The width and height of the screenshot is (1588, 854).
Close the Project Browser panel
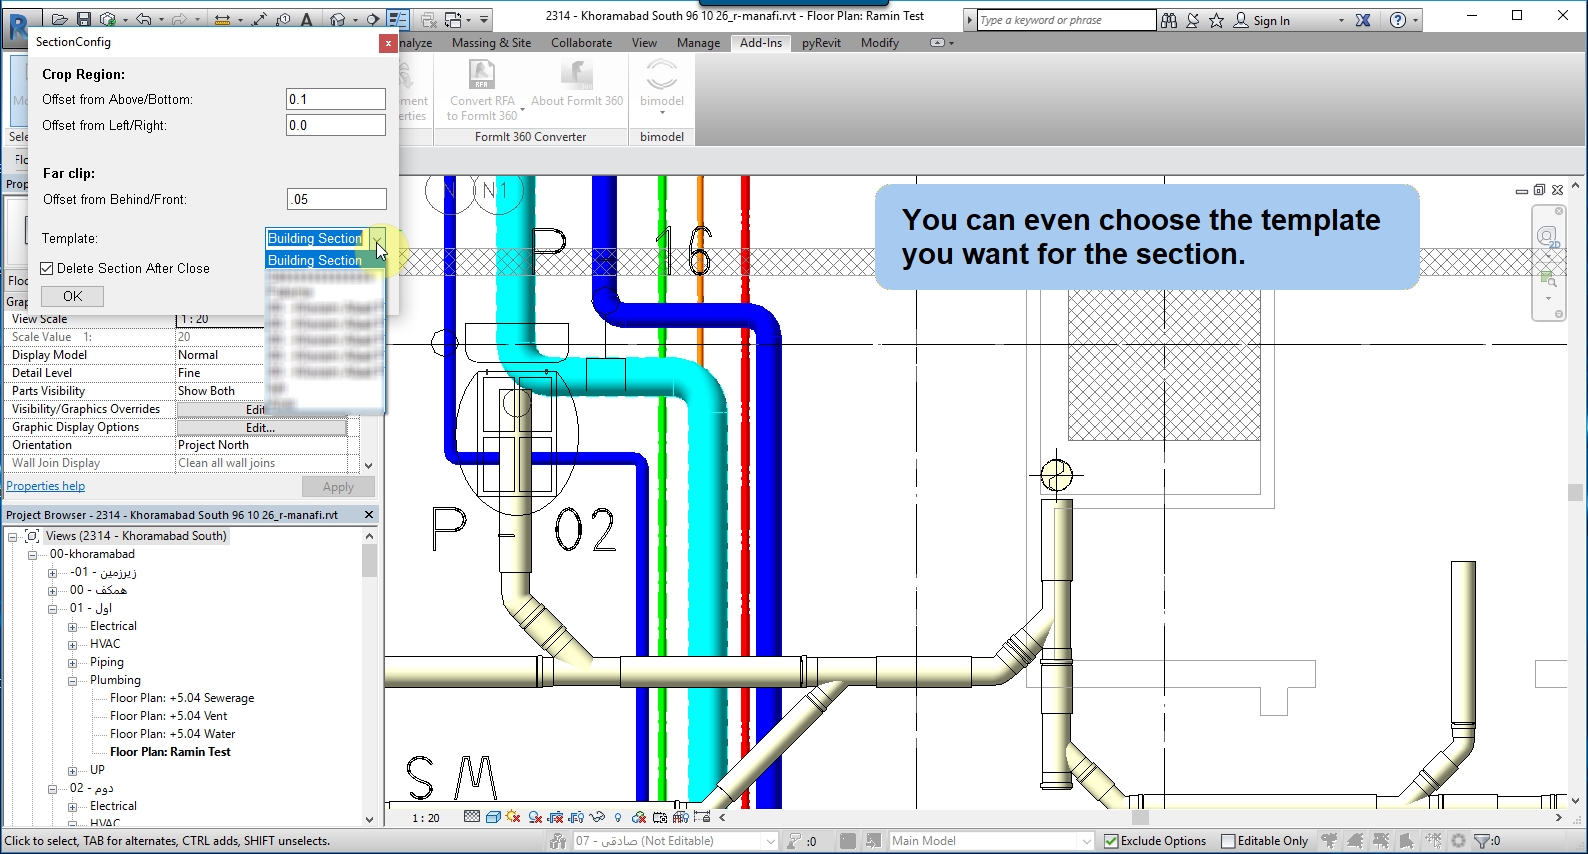pos(369,515)
